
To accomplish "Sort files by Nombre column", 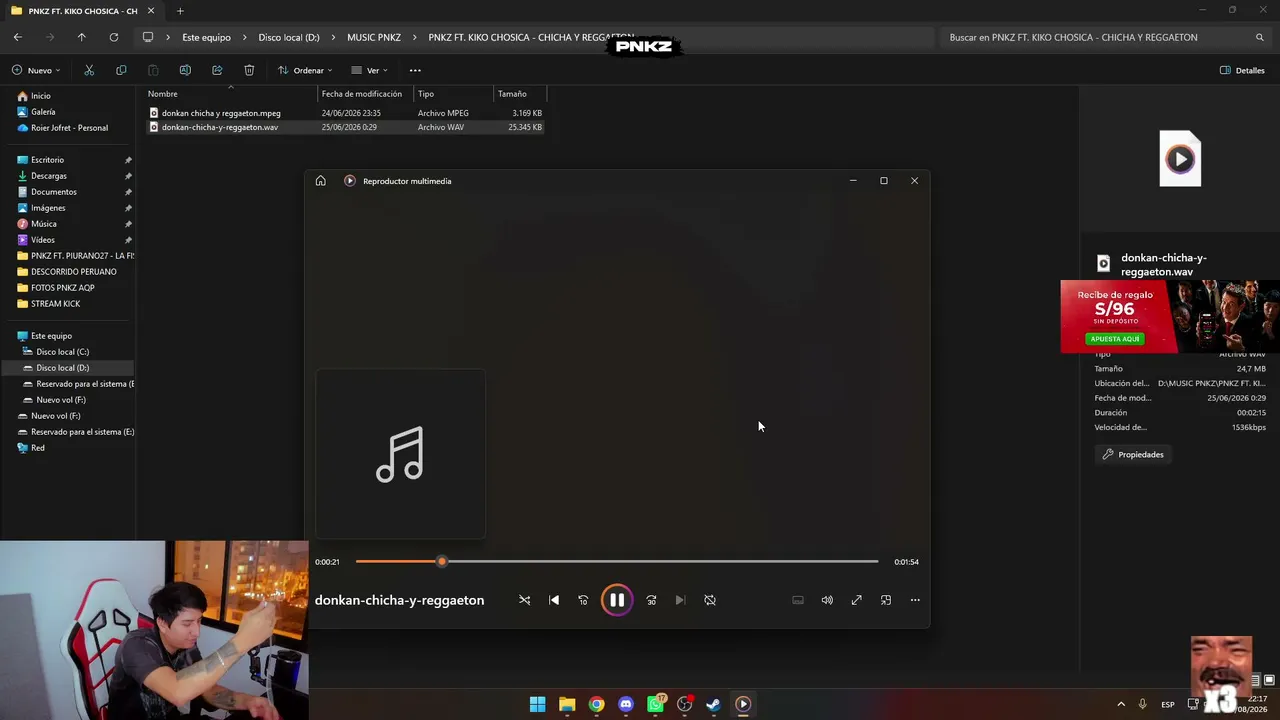I will click(230, 94).
